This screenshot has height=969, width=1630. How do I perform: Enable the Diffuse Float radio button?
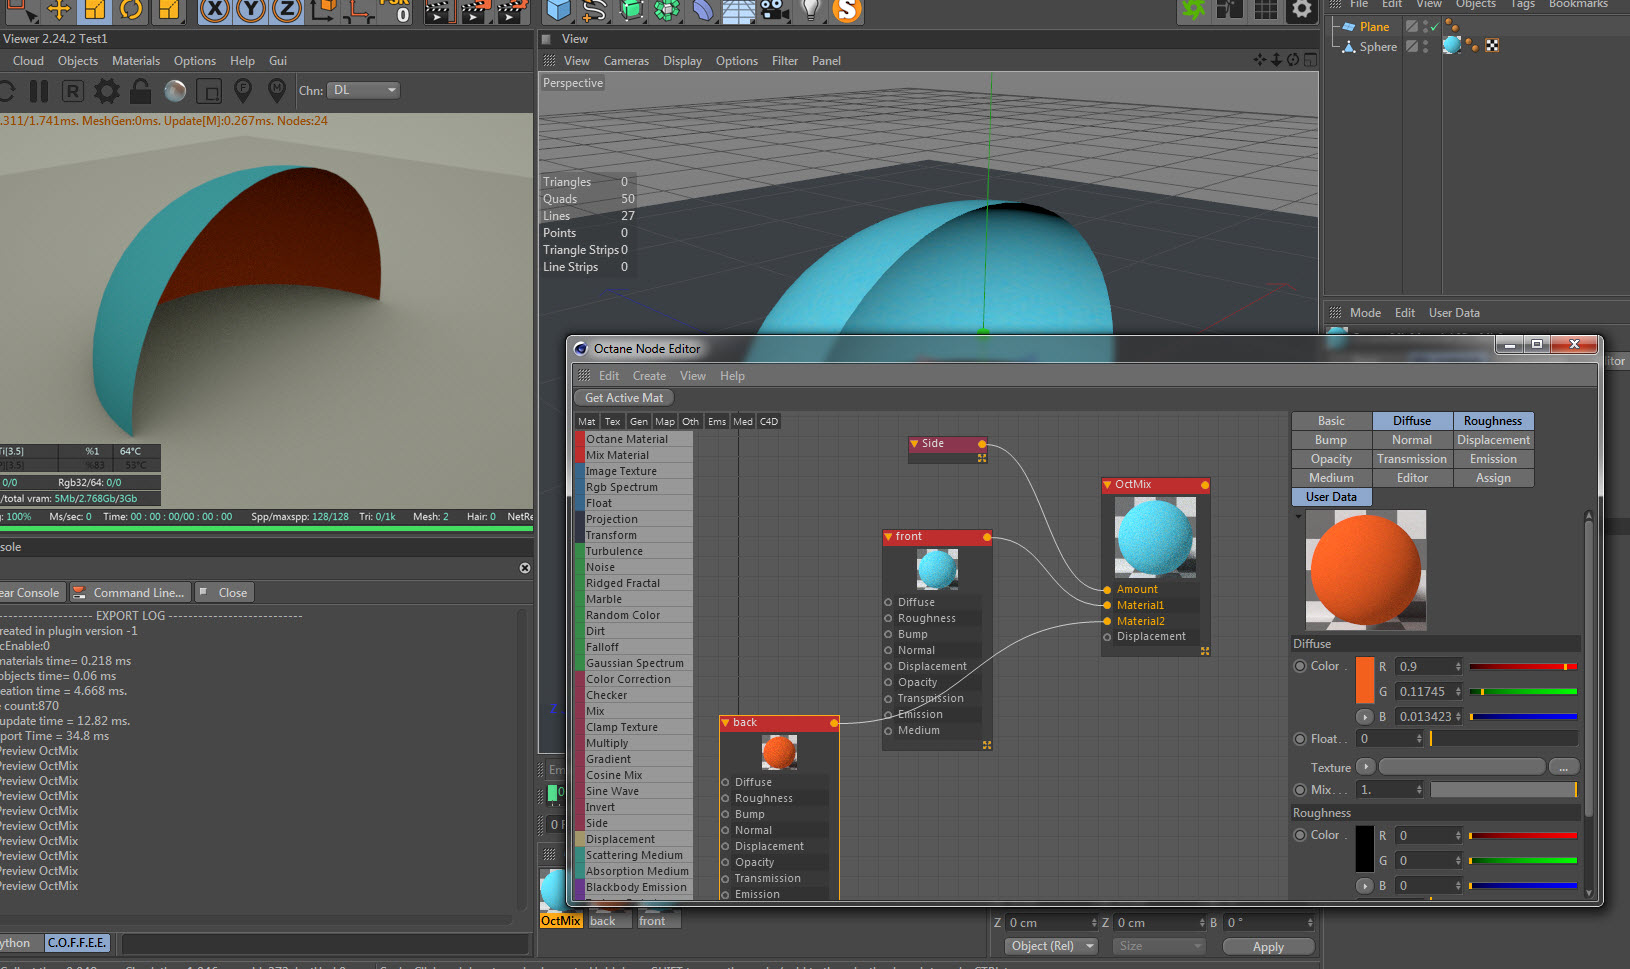pos(1300,739)
